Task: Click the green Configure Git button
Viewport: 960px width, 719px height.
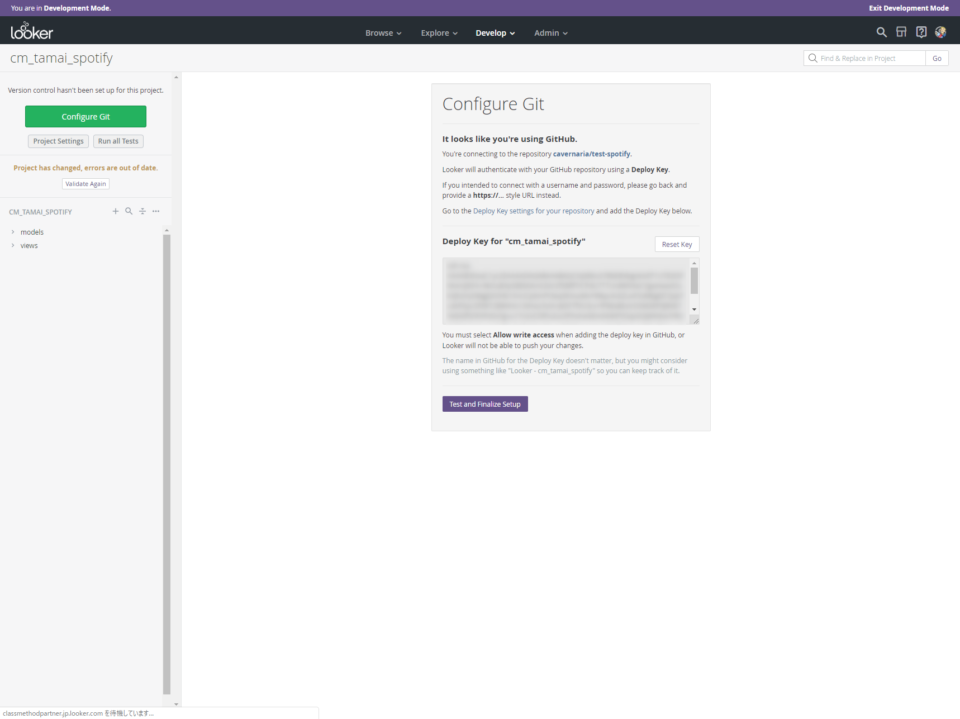Action: click(86, 117)
